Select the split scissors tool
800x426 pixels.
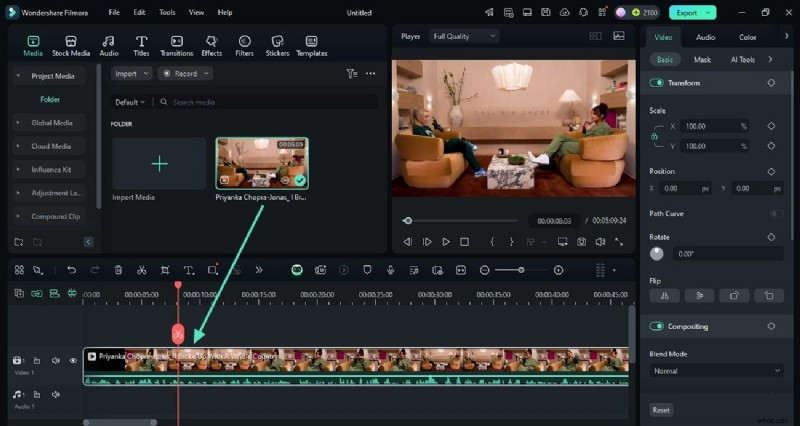(141, 270)
